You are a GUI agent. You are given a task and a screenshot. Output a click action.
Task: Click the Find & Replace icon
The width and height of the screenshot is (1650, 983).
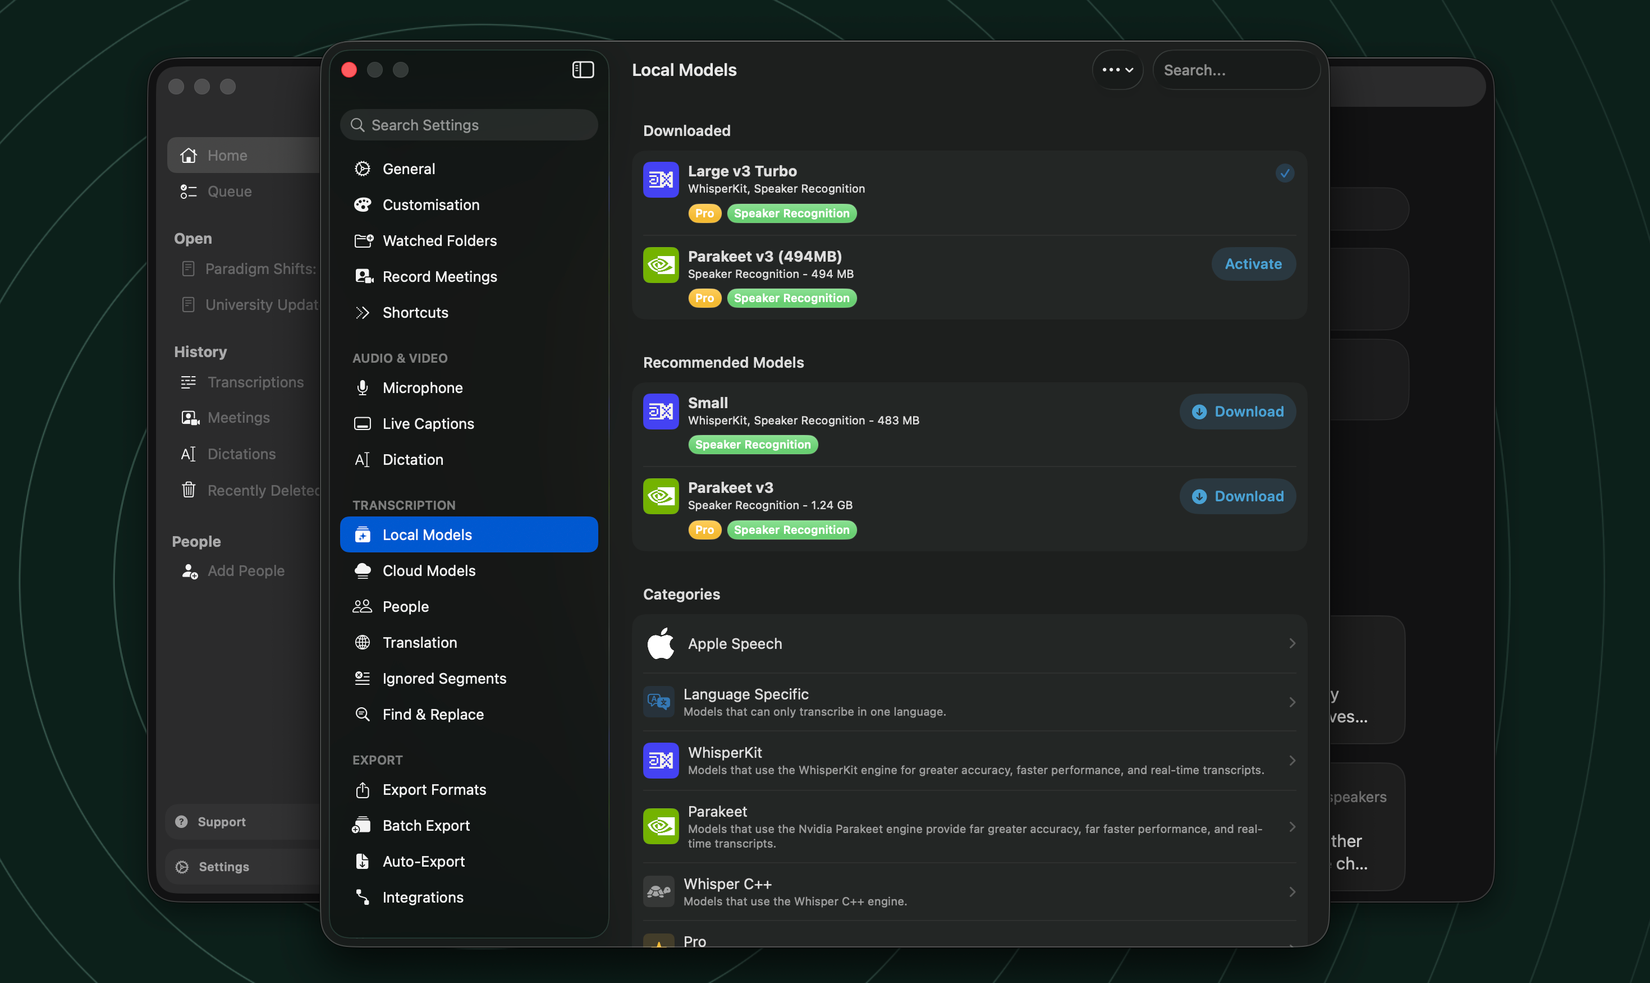(362, 715)
